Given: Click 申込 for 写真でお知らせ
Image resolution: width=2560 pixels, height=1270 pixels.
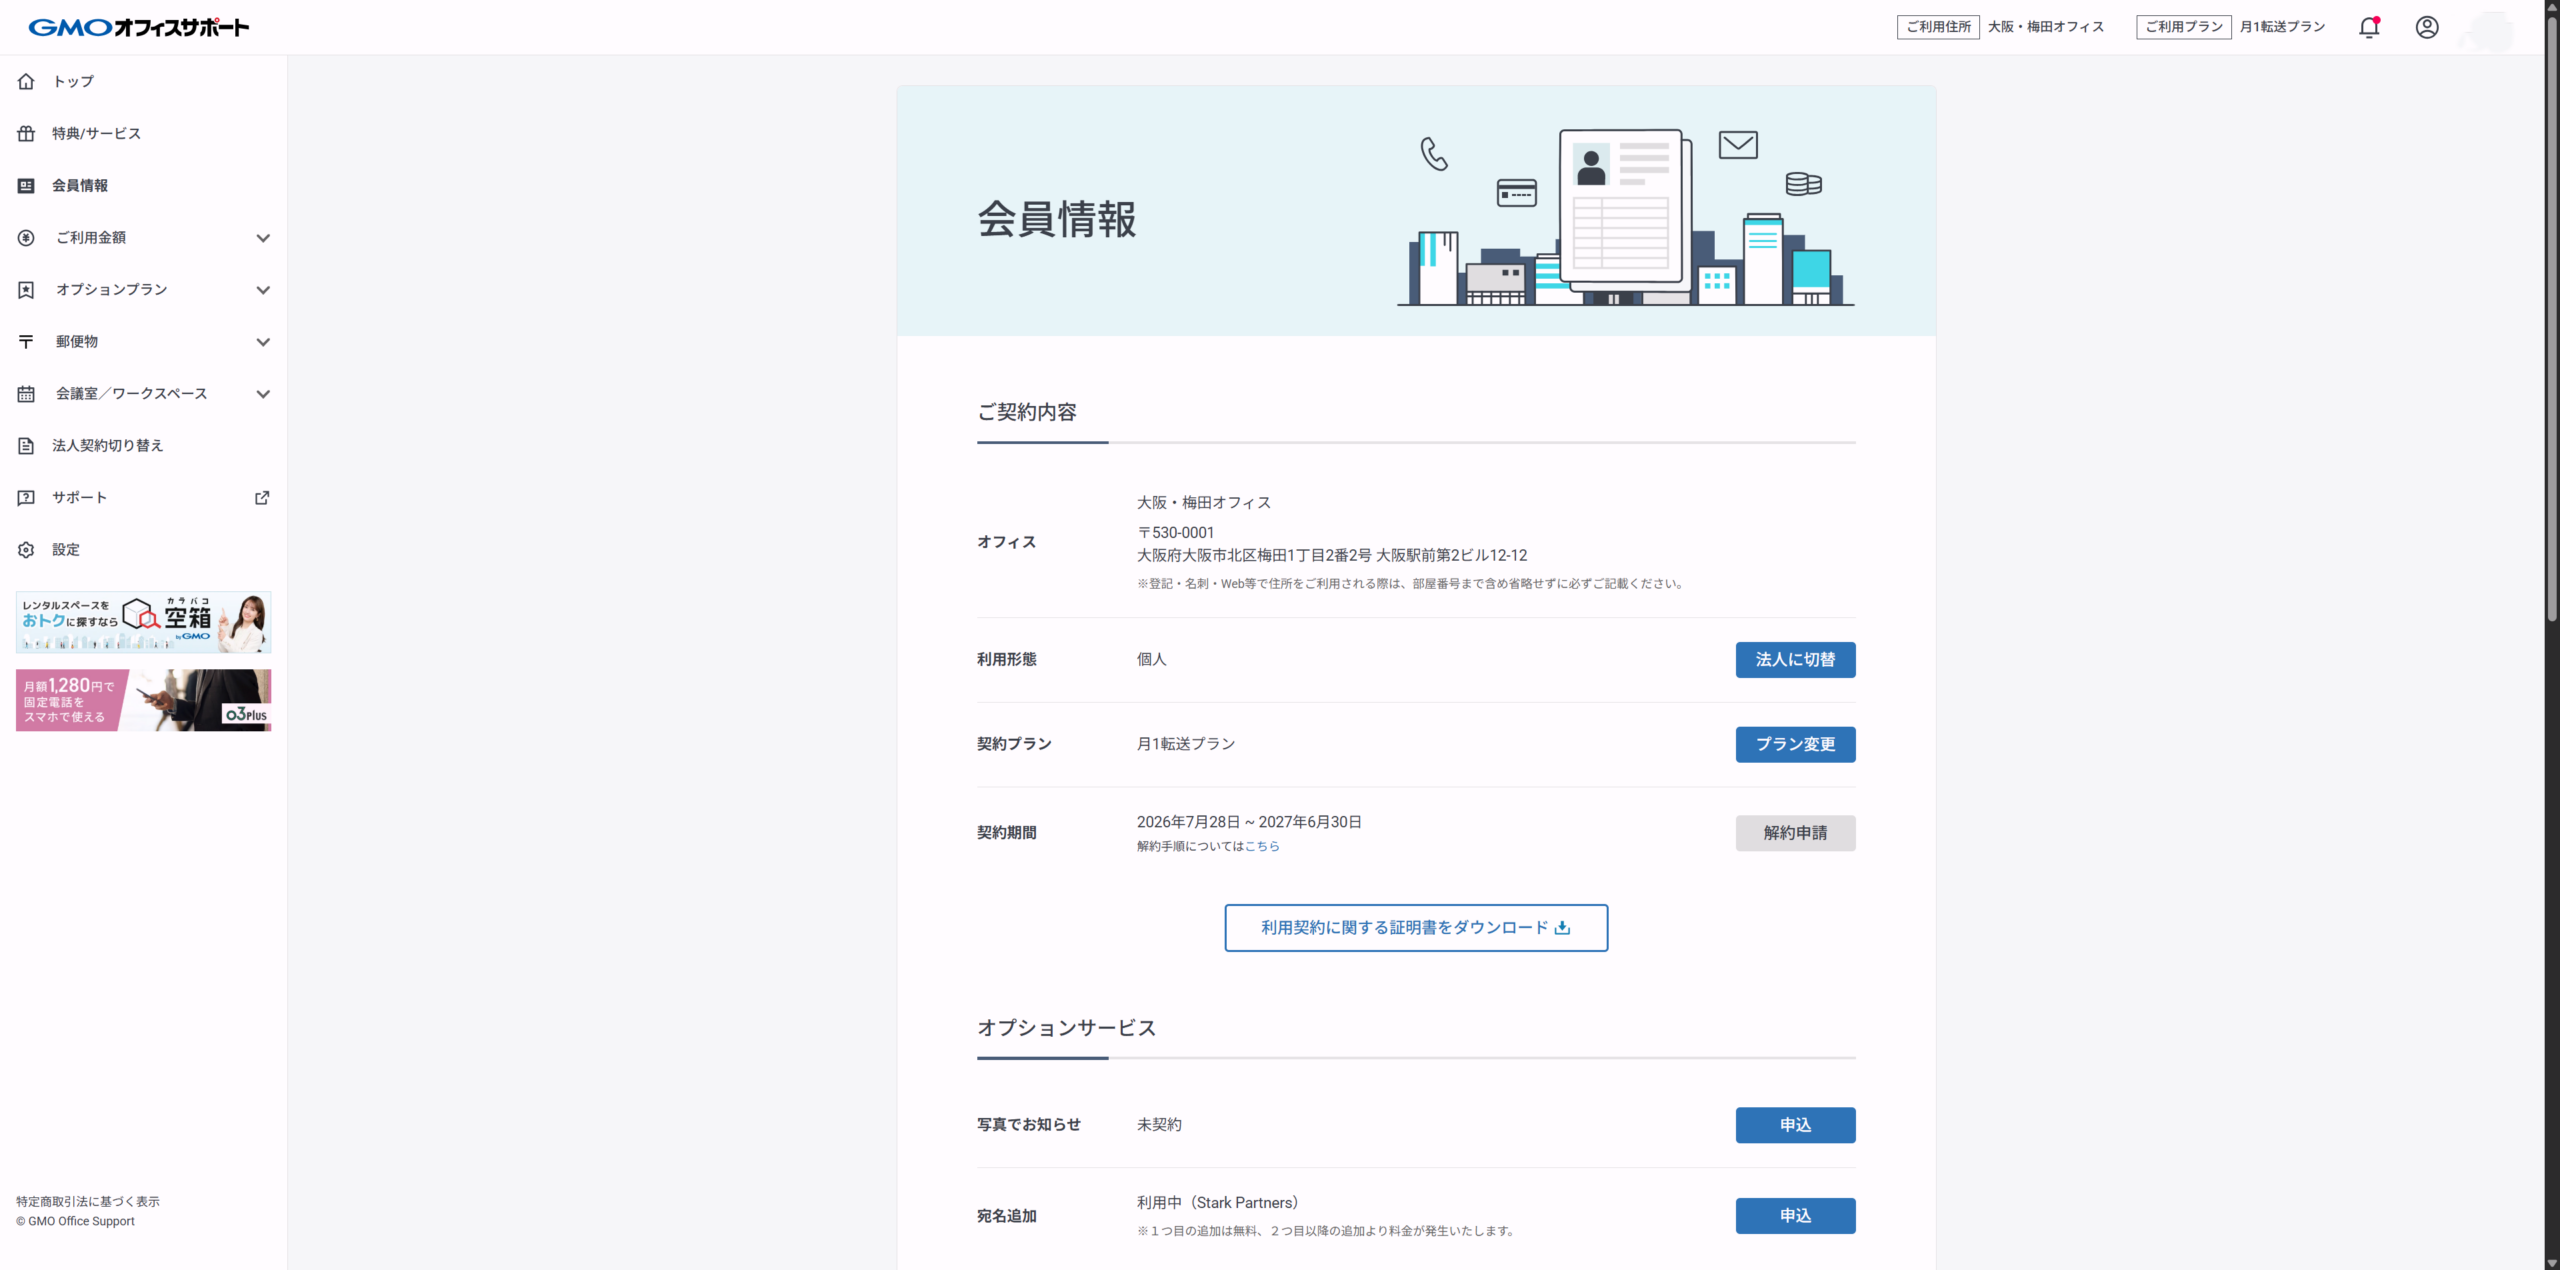Looking at the screenshot, I should tap(1795, 1124).
